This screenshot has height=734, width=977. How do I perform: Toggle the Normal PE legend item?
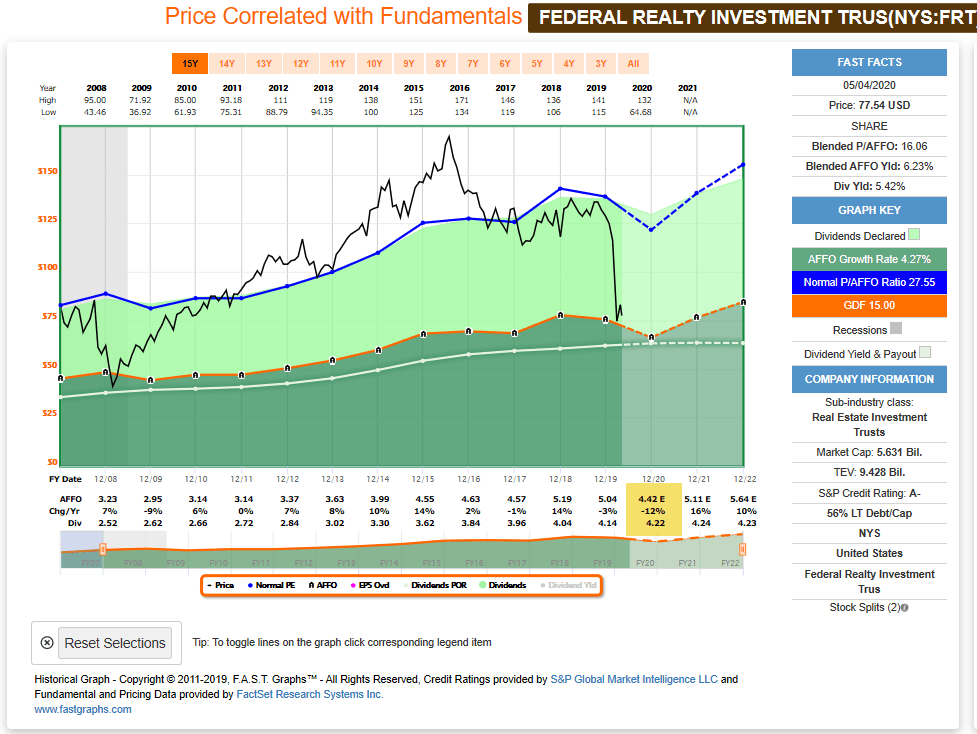click(x=271, y=585)
